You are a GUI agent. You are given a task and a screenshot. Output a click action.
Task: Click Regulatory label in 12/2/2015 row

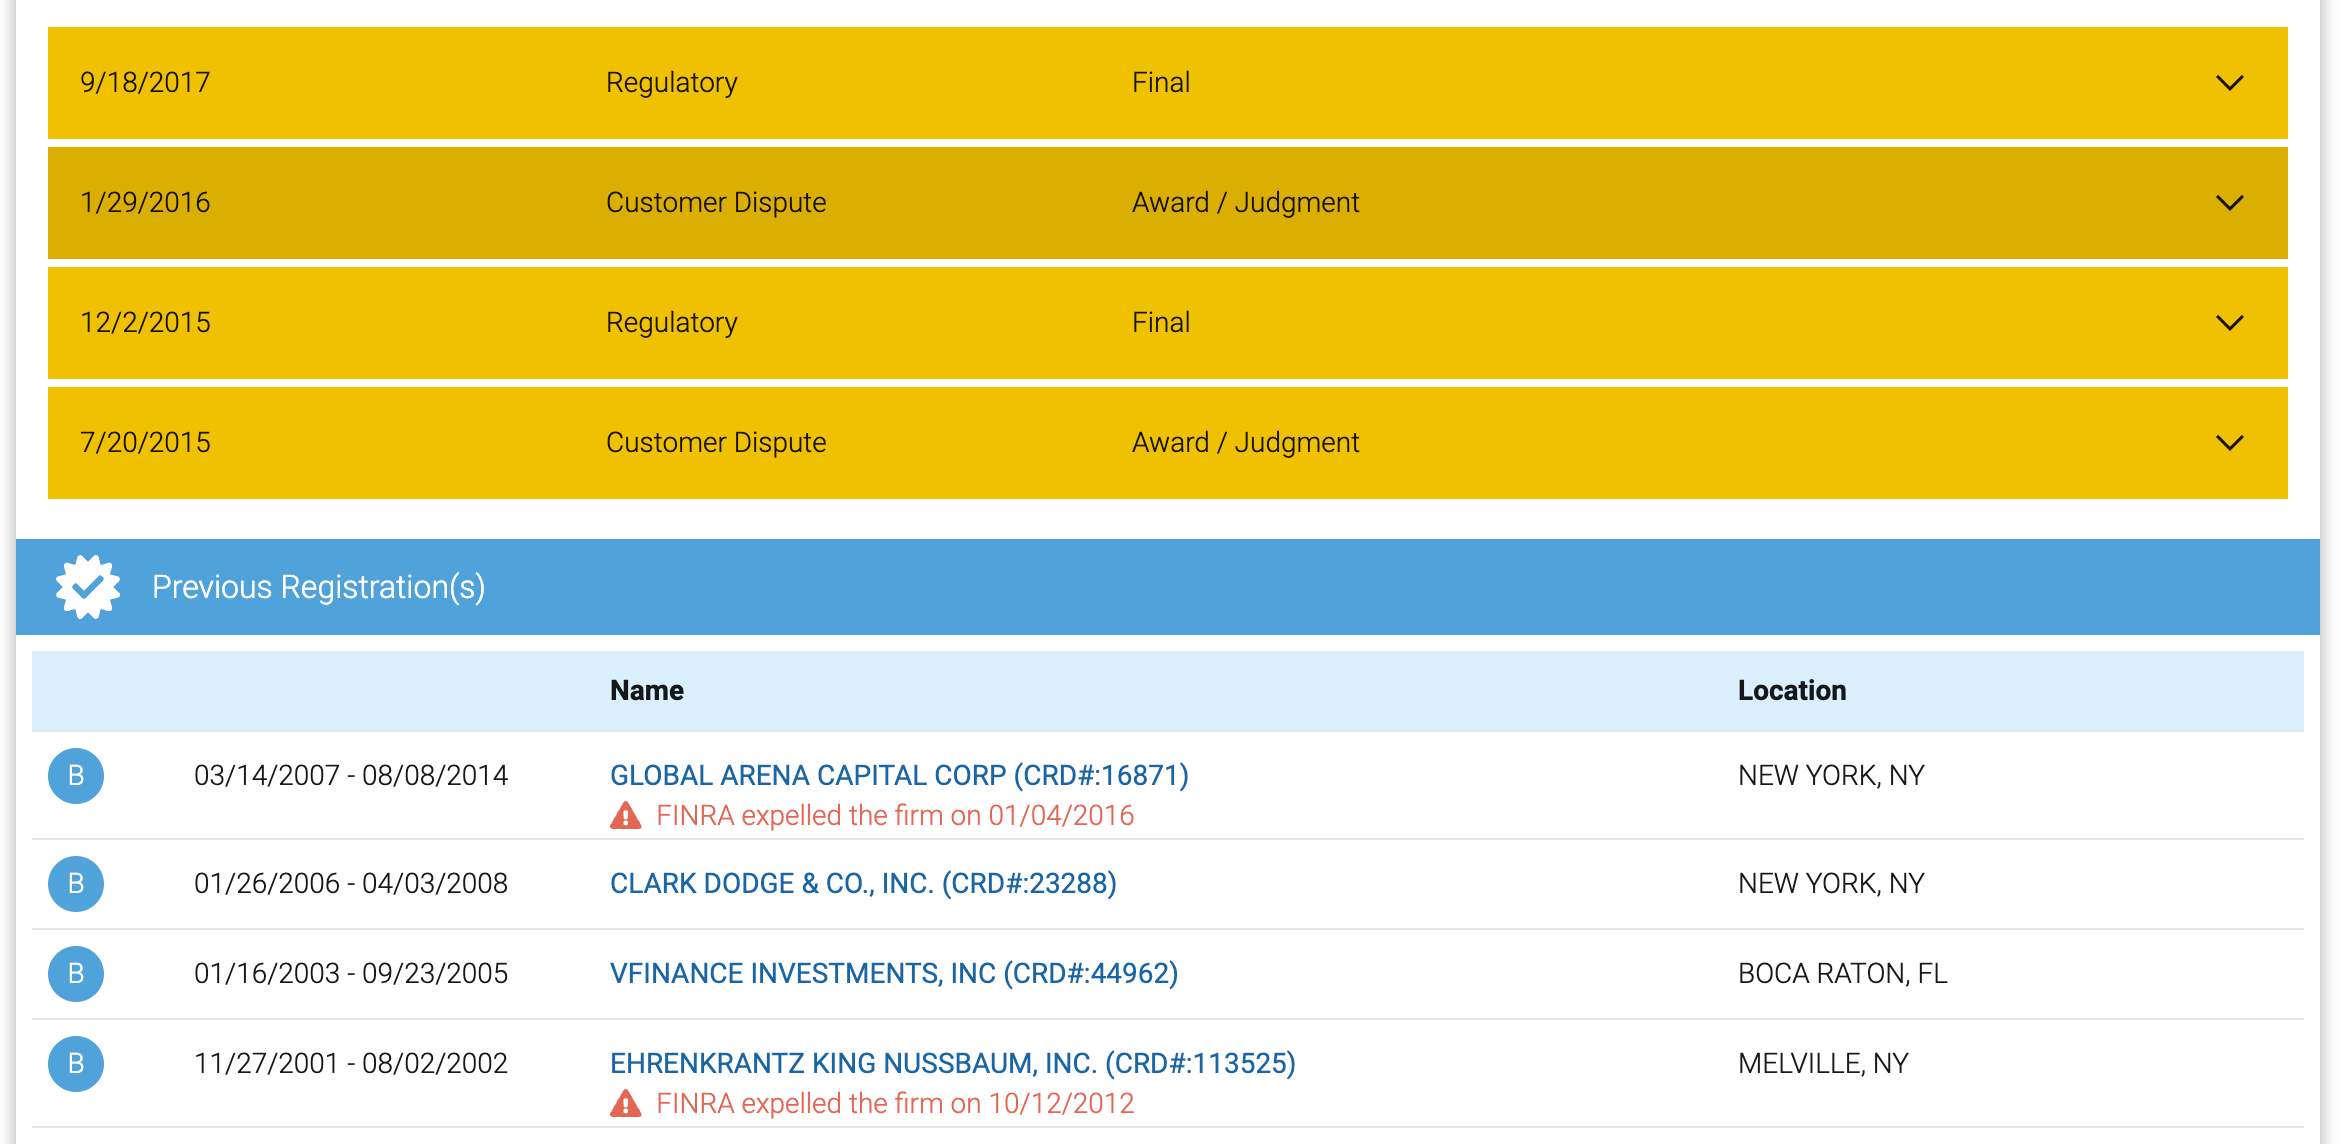(672, 323)
